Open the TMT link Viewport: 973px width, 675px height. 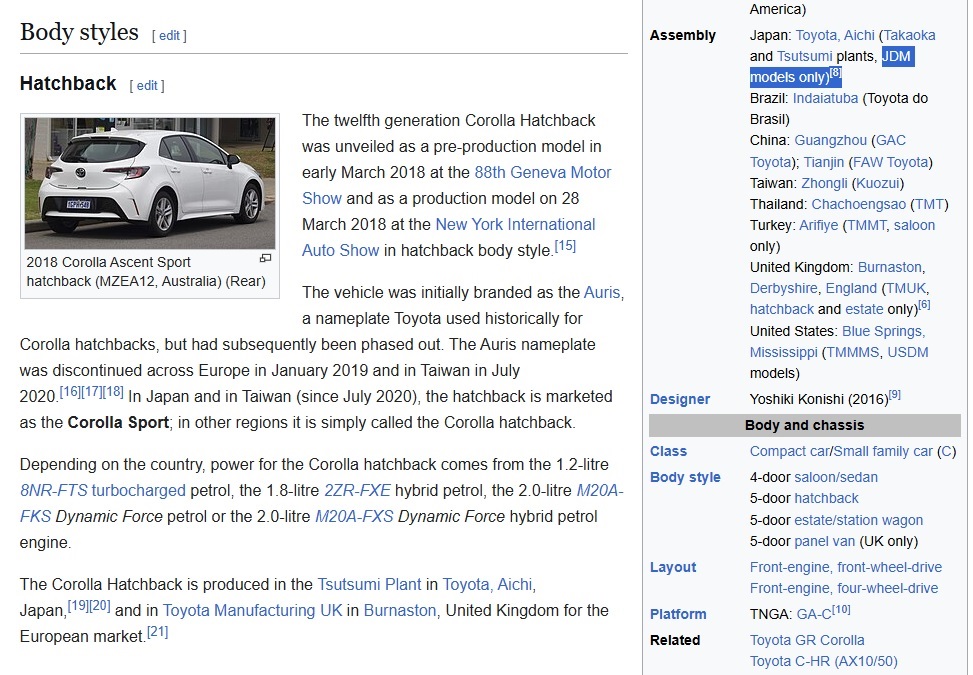[x=930, y=205]
